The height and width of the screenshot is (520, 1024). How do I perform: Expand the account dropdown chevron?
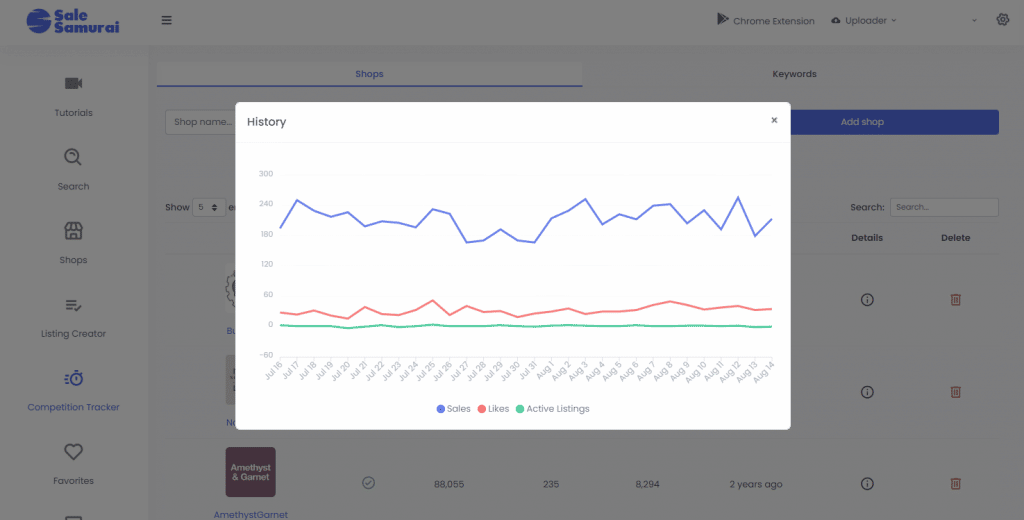click(974, 20)
